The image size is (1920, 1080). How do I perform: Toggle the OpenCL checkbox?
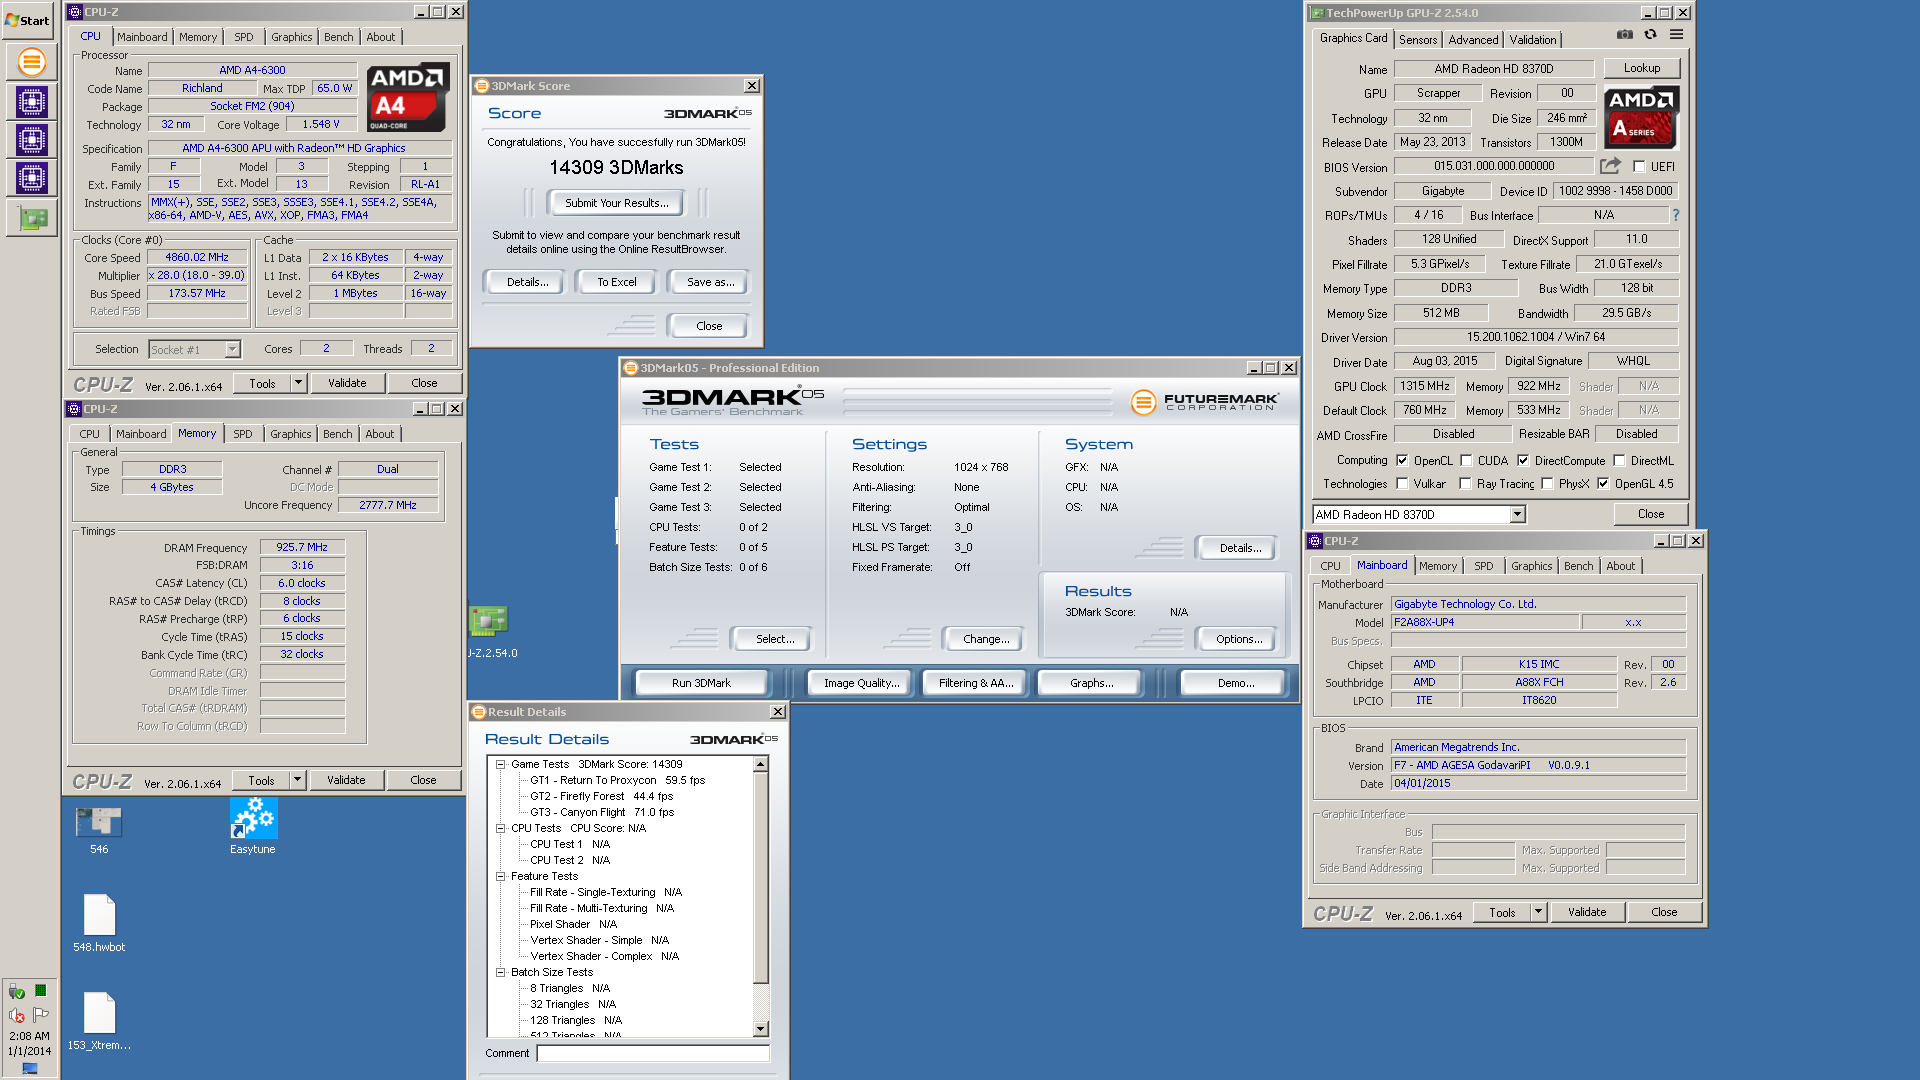(1402, 461)
